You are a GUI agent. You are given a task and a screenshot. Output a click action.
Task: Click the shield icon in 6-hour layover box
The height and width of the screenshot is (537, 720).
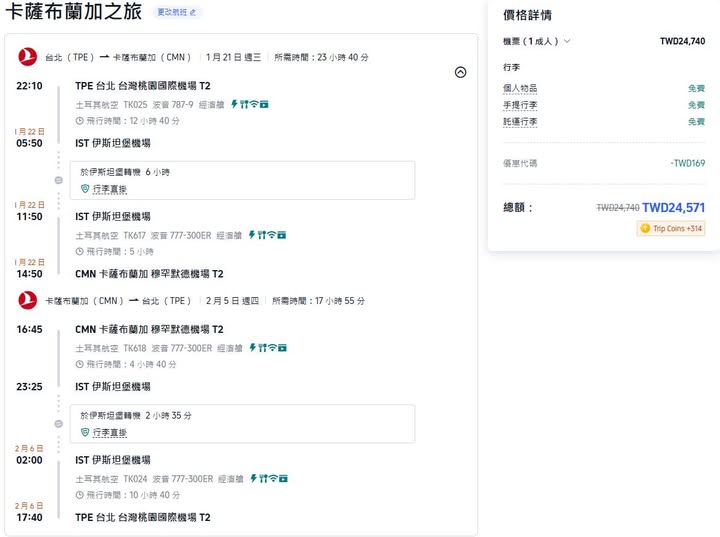coord(85,188)
